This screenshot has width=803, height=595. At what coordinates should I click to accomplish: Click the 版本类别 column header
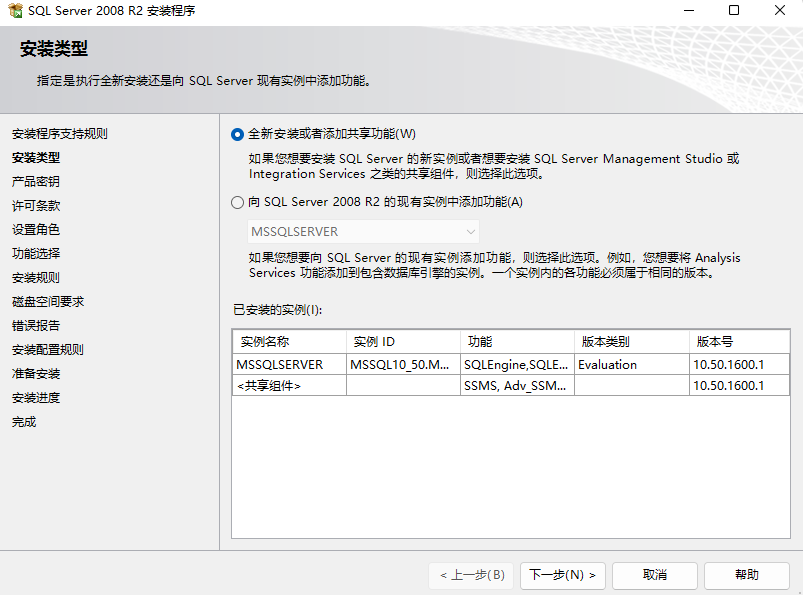(631, 342)
